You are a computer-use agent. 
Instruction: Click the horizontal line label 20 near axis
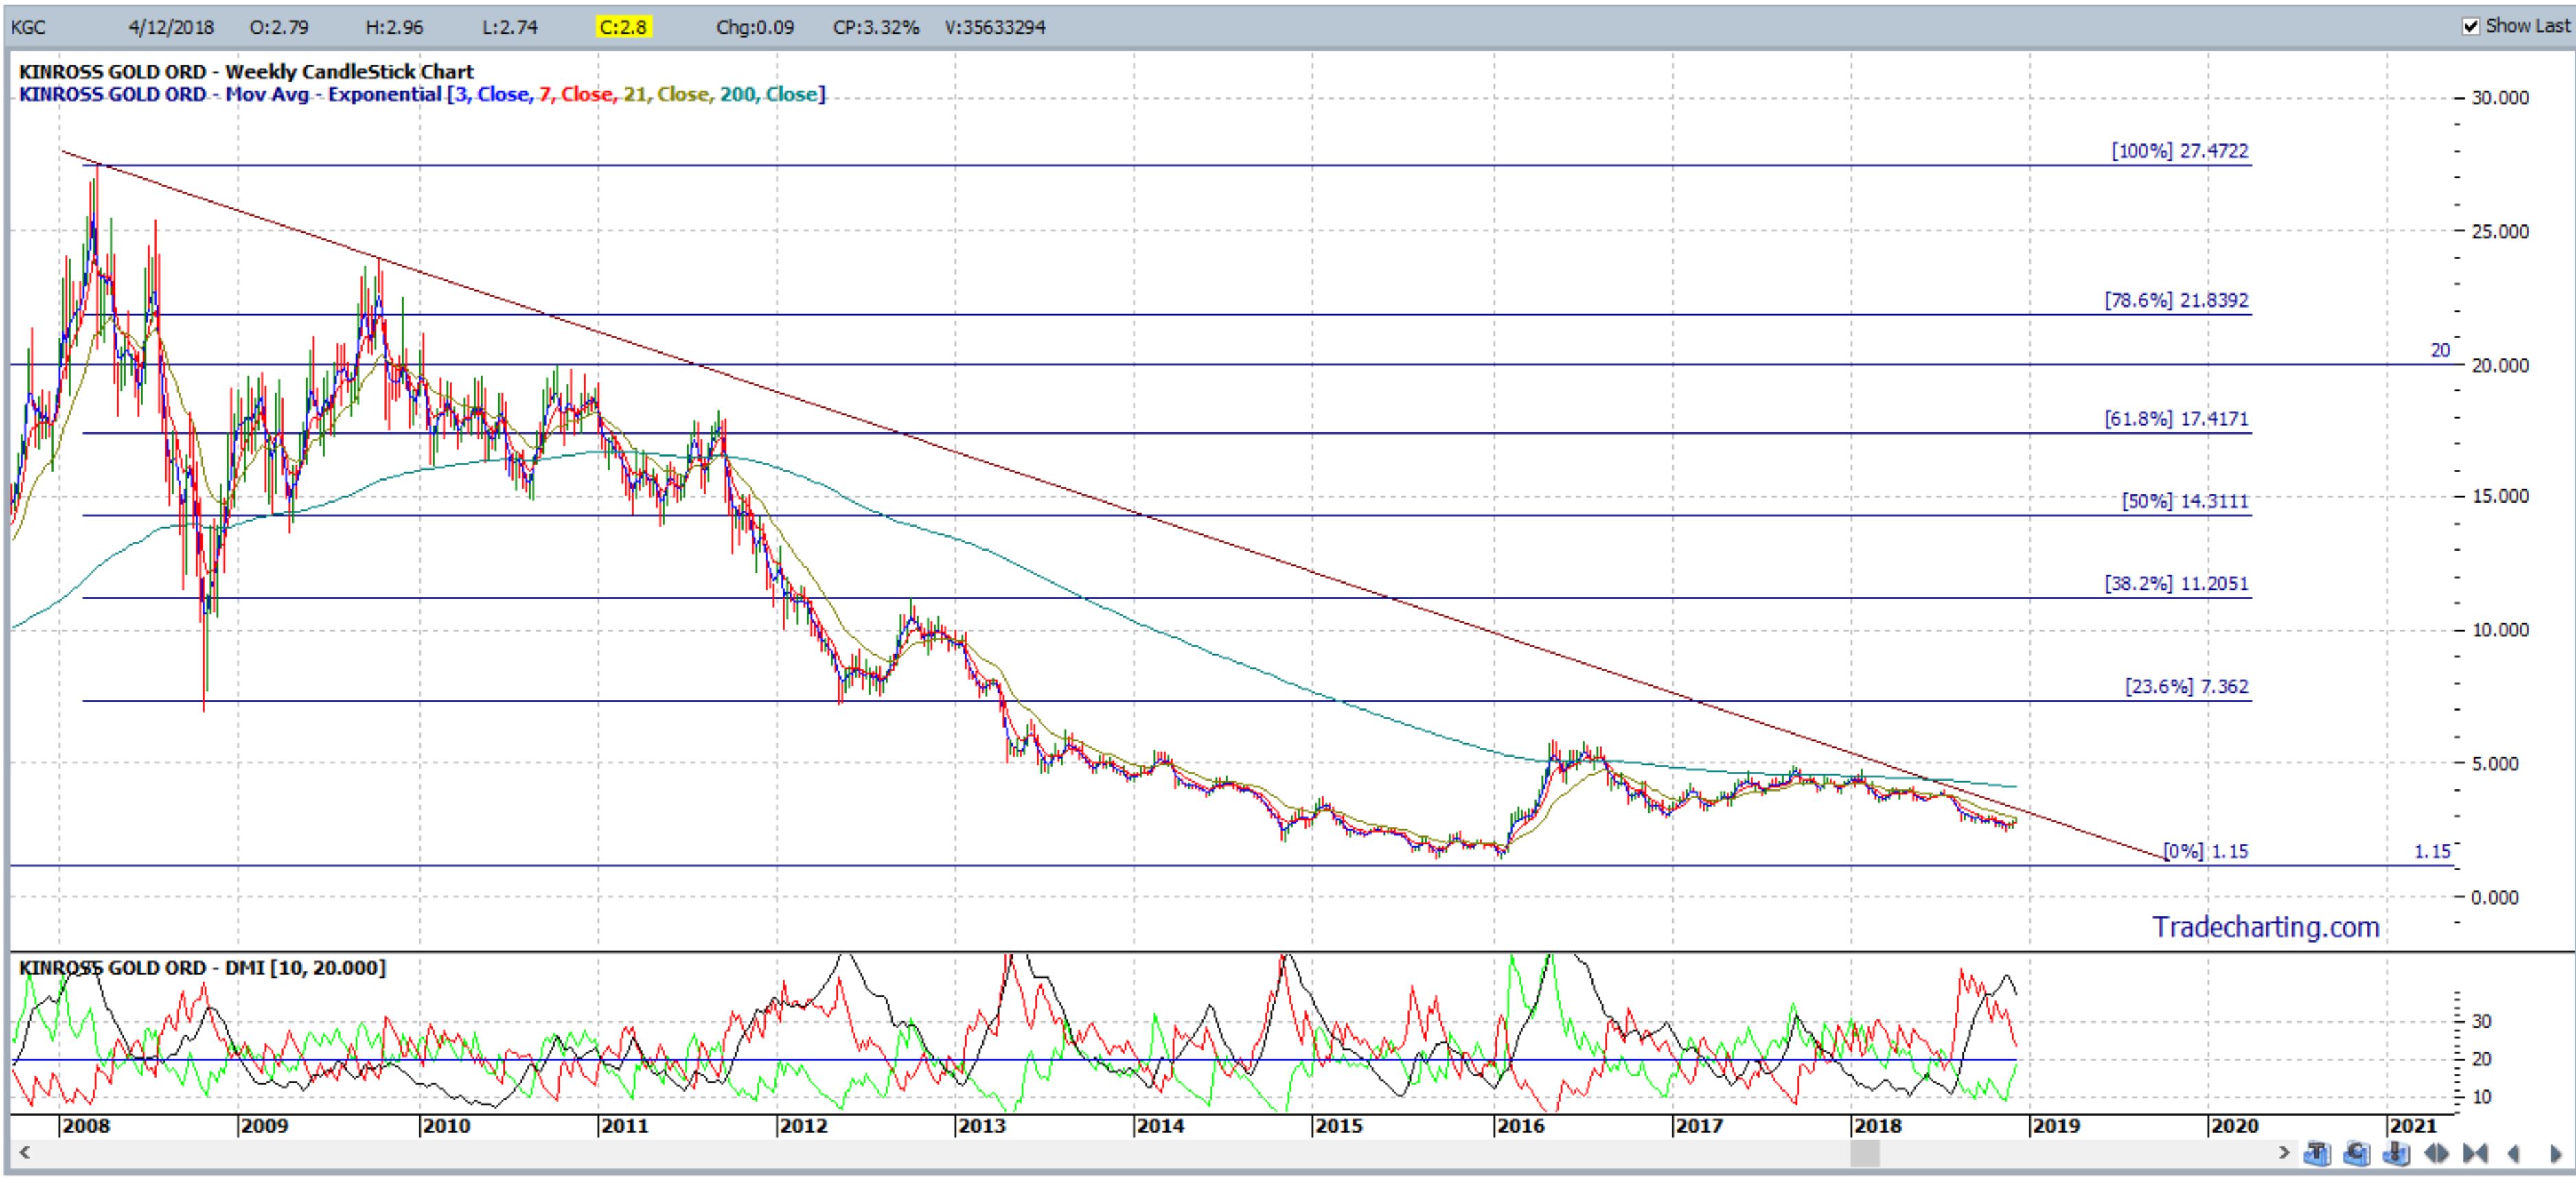(x=2440, y=350)
